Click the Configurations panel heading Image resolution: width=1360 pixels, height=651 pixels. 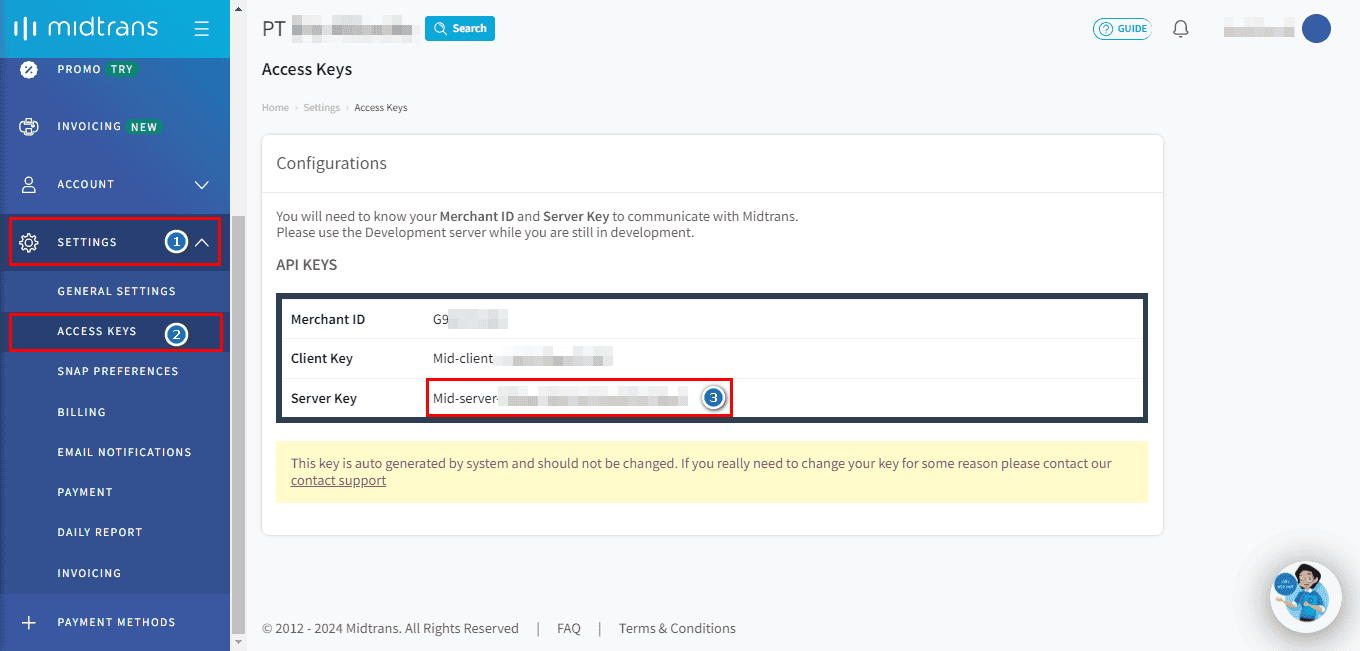pyautogui.click(x=331, y=163)
